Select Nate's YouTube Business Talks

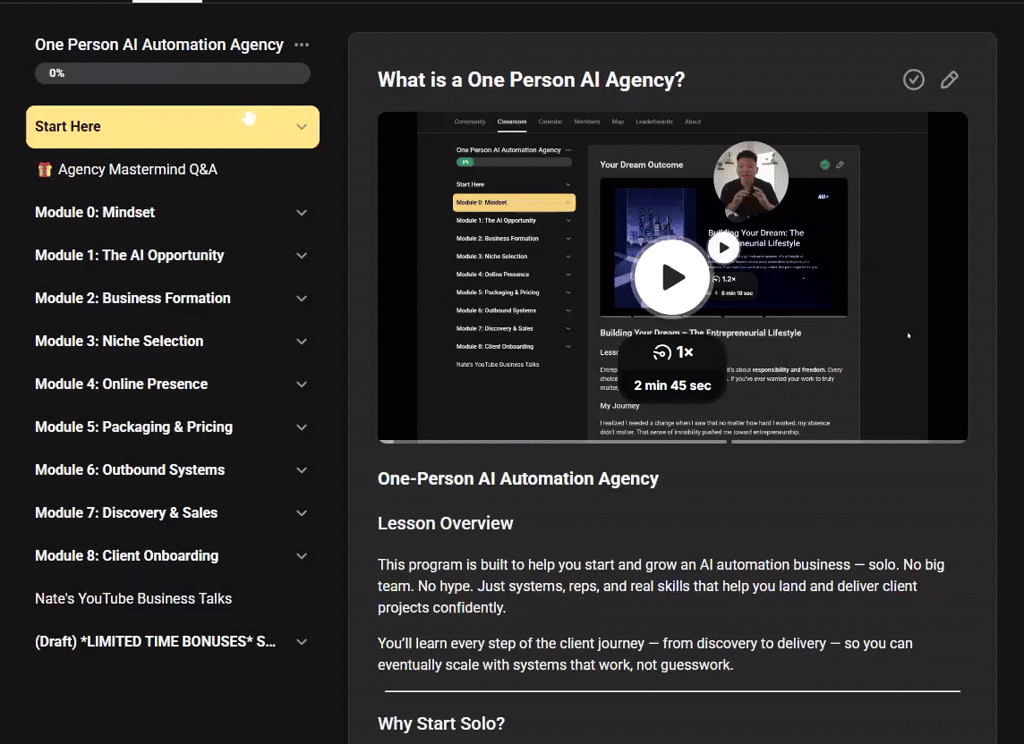(132, 598)
